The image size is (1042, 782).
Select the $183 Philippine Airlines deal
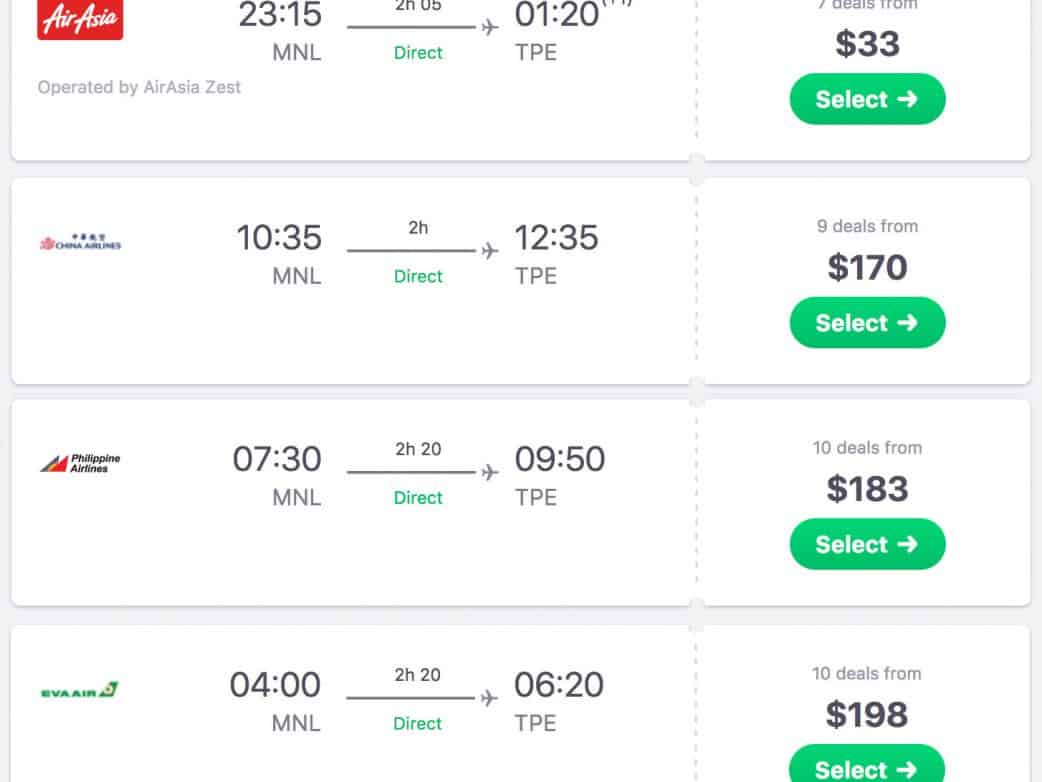pos(867,544)
